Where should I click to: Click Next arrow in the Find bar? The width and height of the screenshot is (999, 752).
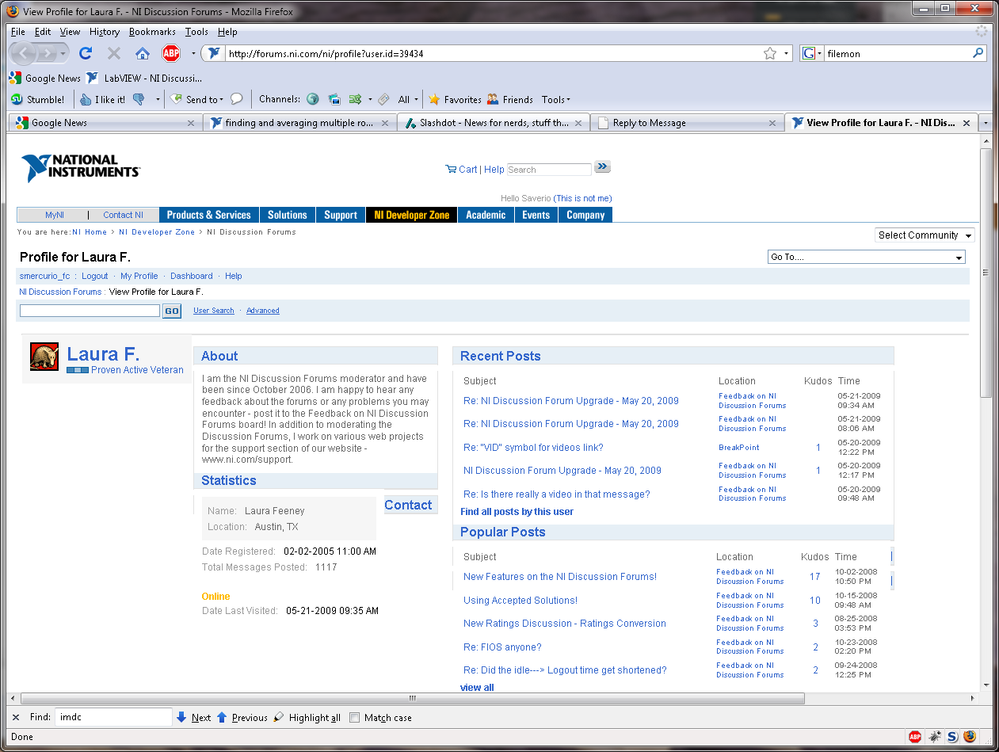click(194, 718)
